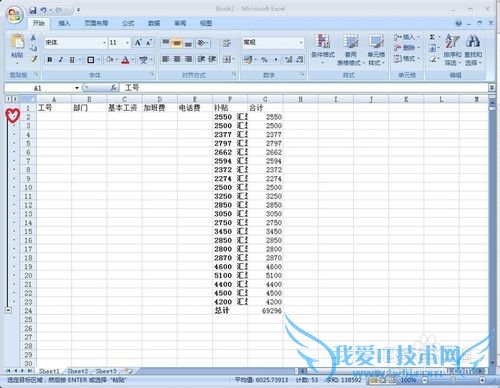Toggle top vertical alignment

(166, 43)
